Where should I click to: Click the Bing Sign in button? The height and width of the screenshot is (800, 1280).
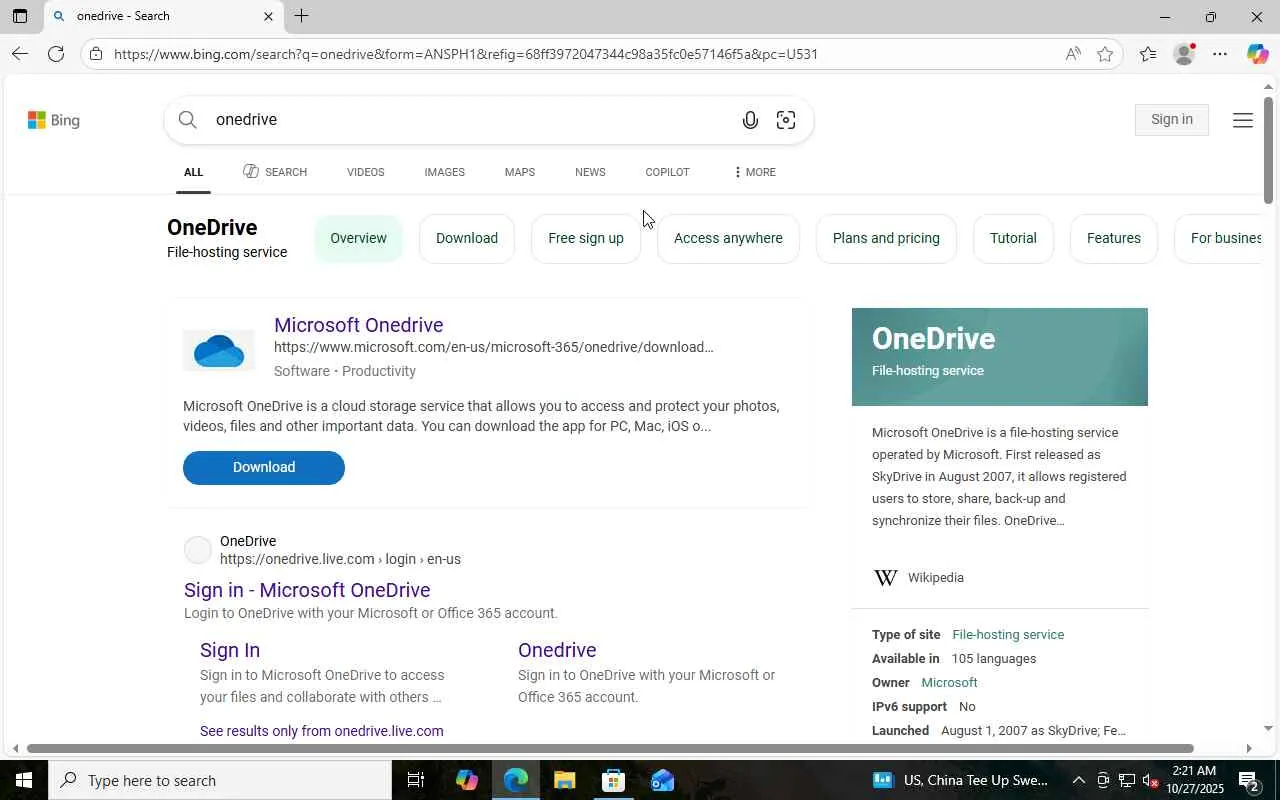(x=1171, y=120)
